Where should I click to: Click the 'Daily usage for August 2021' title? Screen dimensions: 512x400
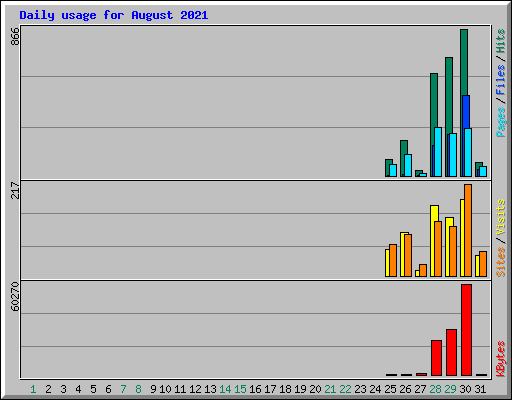pyautogui.click(x=114, y=15)
